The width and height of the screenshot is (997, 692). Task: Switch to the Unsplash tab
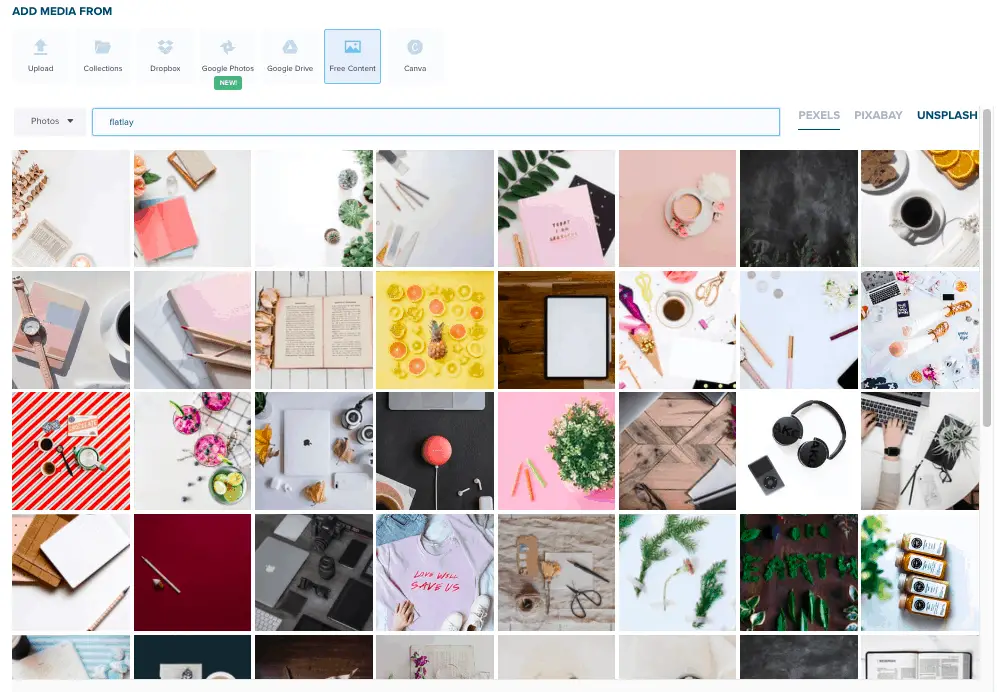tap(947, 115)
